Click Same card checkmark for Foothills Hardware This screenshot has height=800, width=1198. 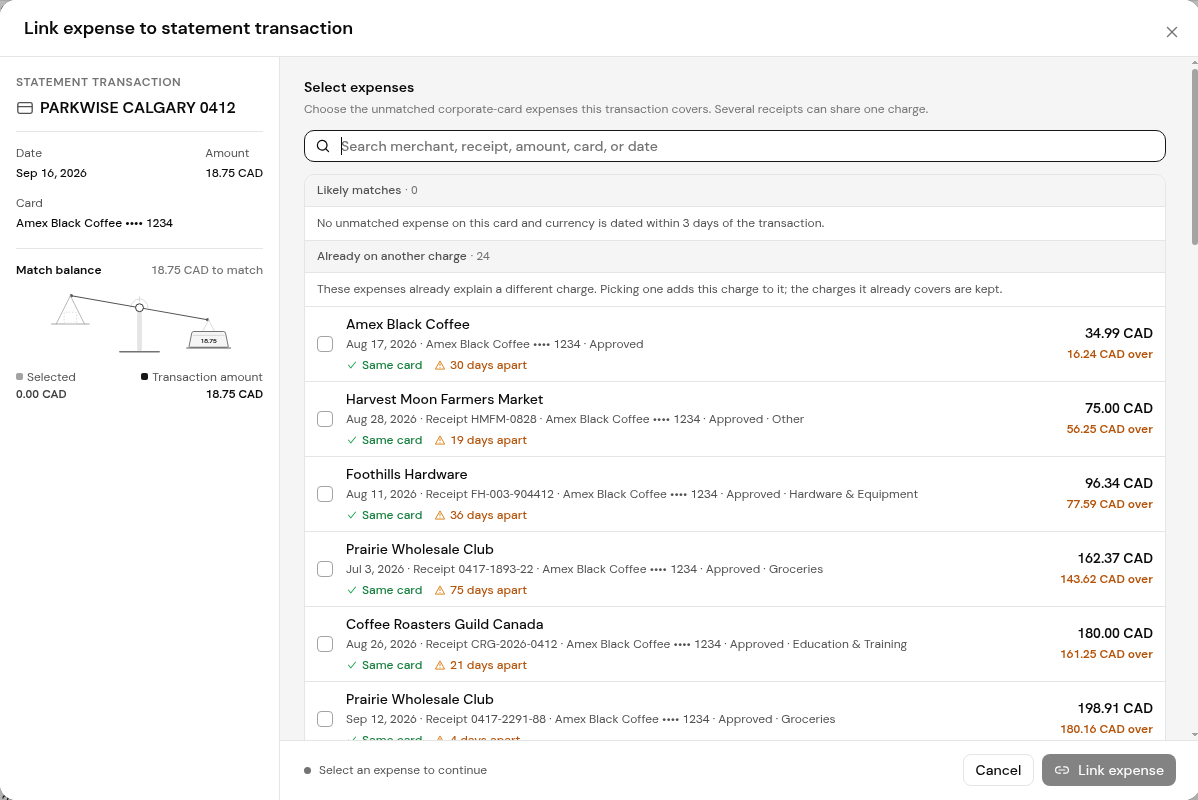coord(351,515)
